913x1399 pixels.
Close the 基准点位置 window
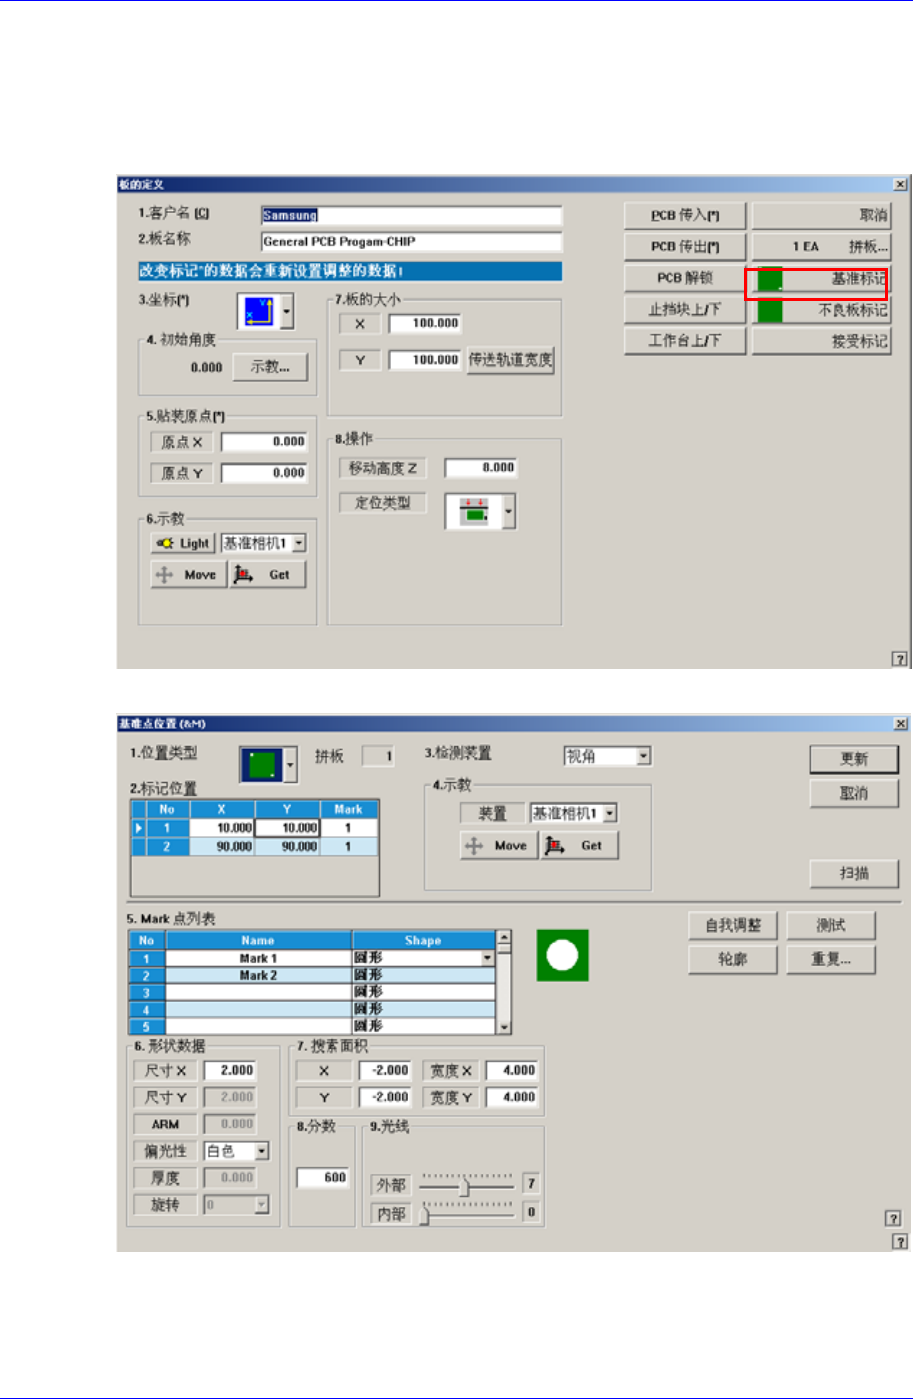(900, 723)
